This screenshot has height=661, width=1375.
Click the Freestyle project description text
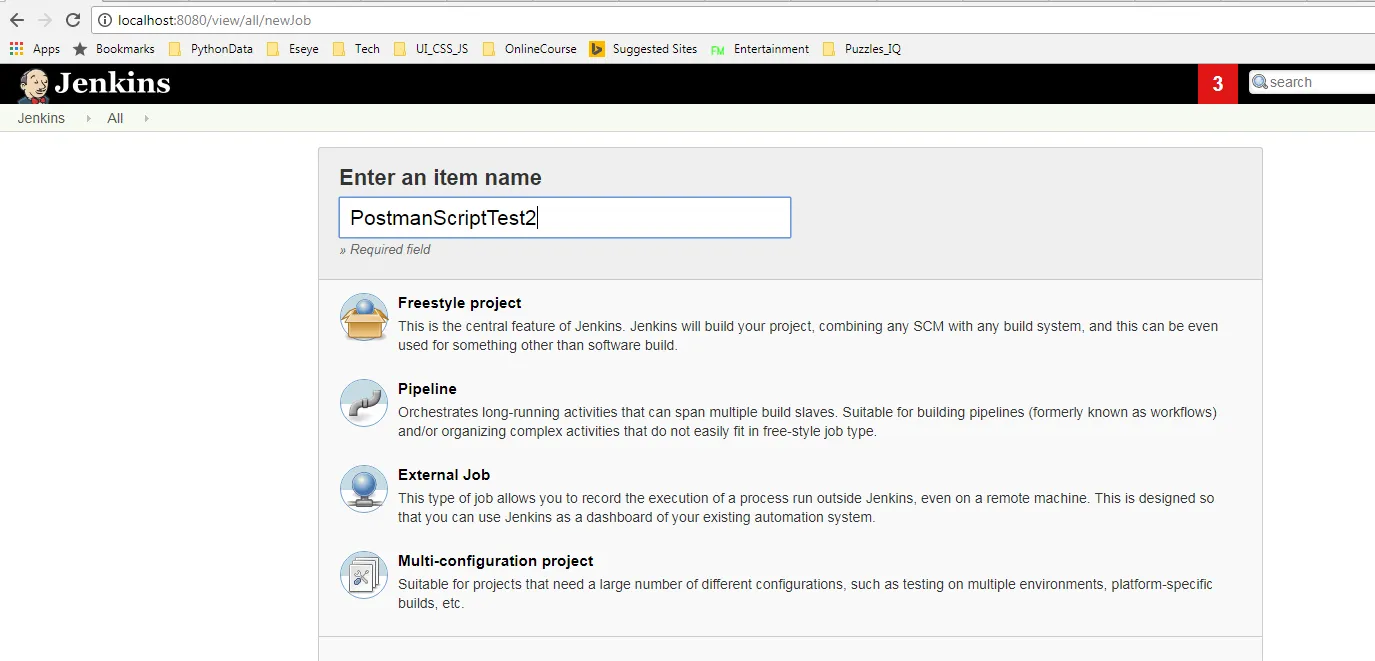(808, 336)
